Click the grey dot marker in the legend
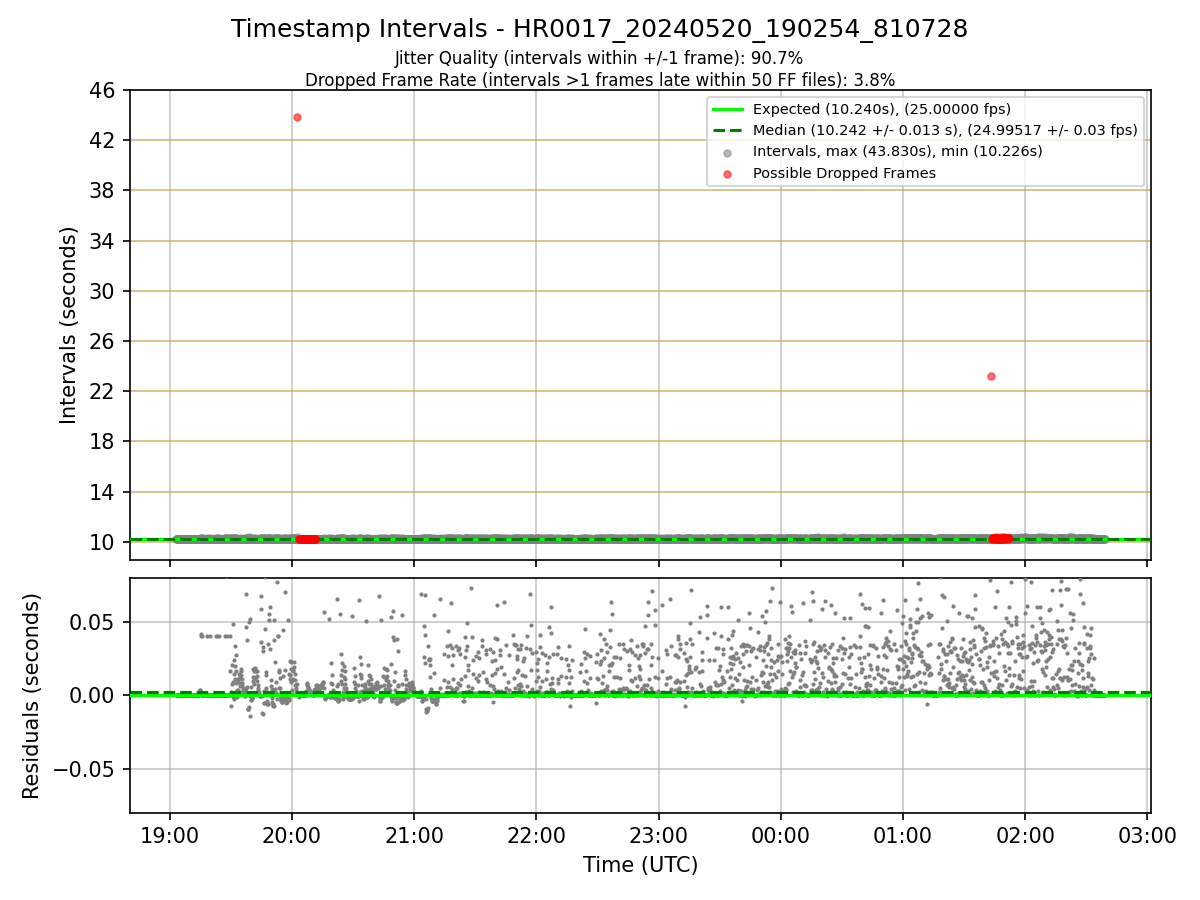 (x=727, y=152)
